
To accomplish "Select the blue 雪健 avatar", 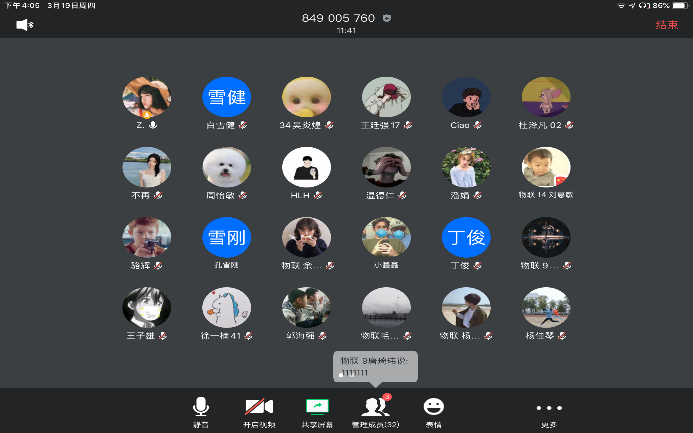I will coord(226,98).
